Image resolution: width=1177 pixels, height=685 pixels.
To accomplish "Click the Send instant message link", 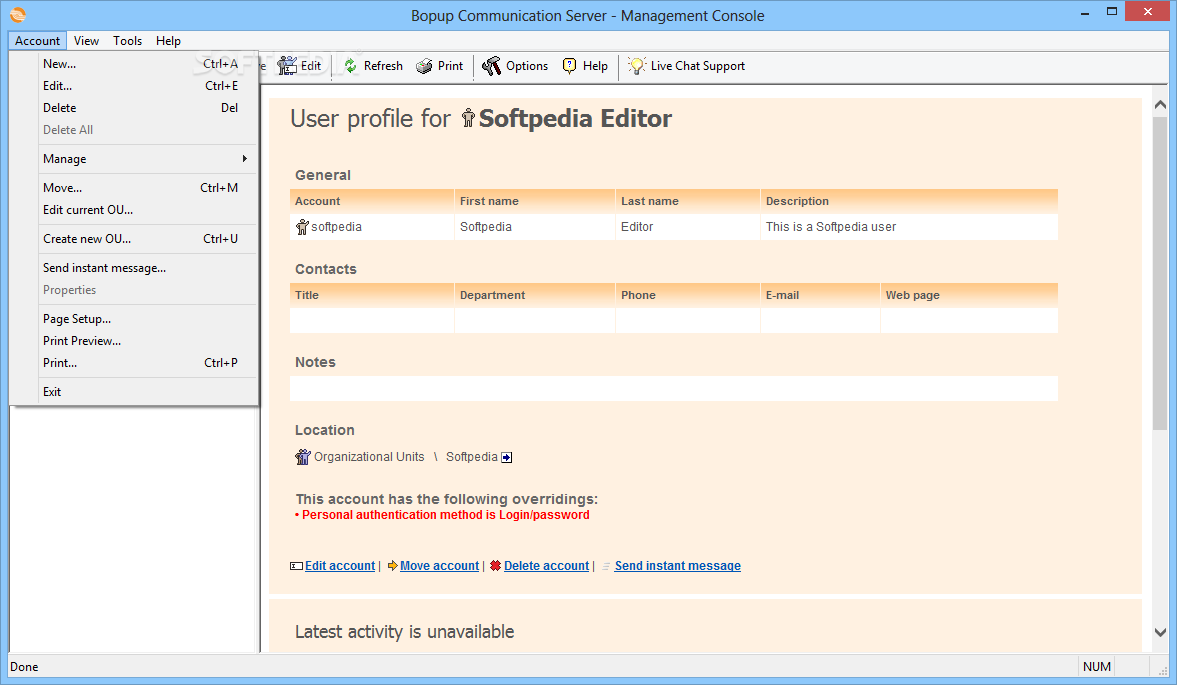I will [x=678, y=566].
